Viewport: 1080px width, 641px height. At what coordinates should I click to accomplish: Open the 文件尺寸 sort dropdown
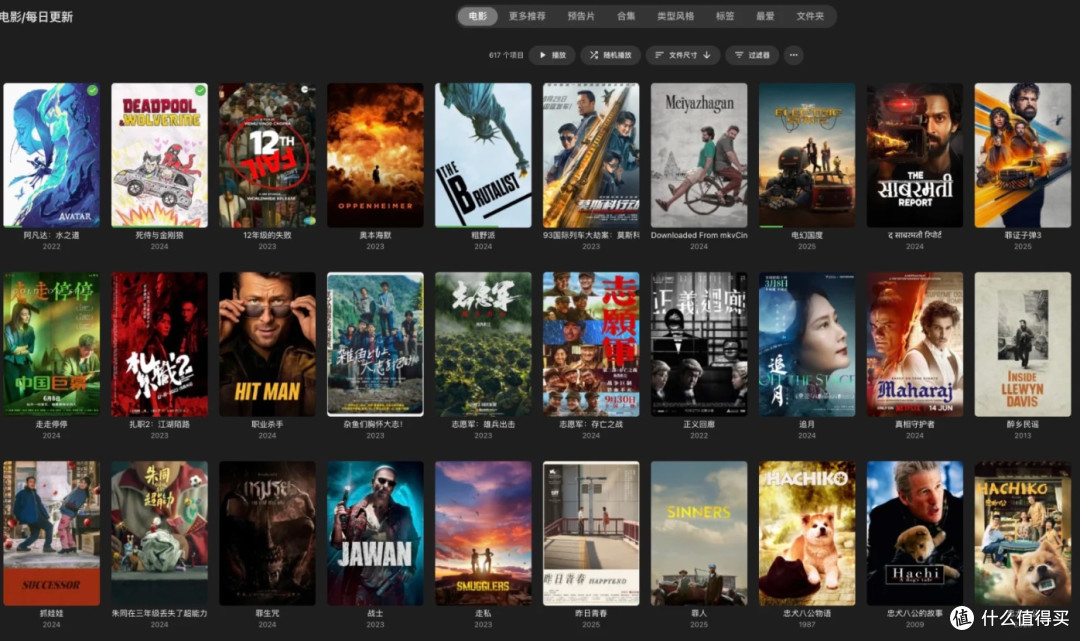click(683, 55)
